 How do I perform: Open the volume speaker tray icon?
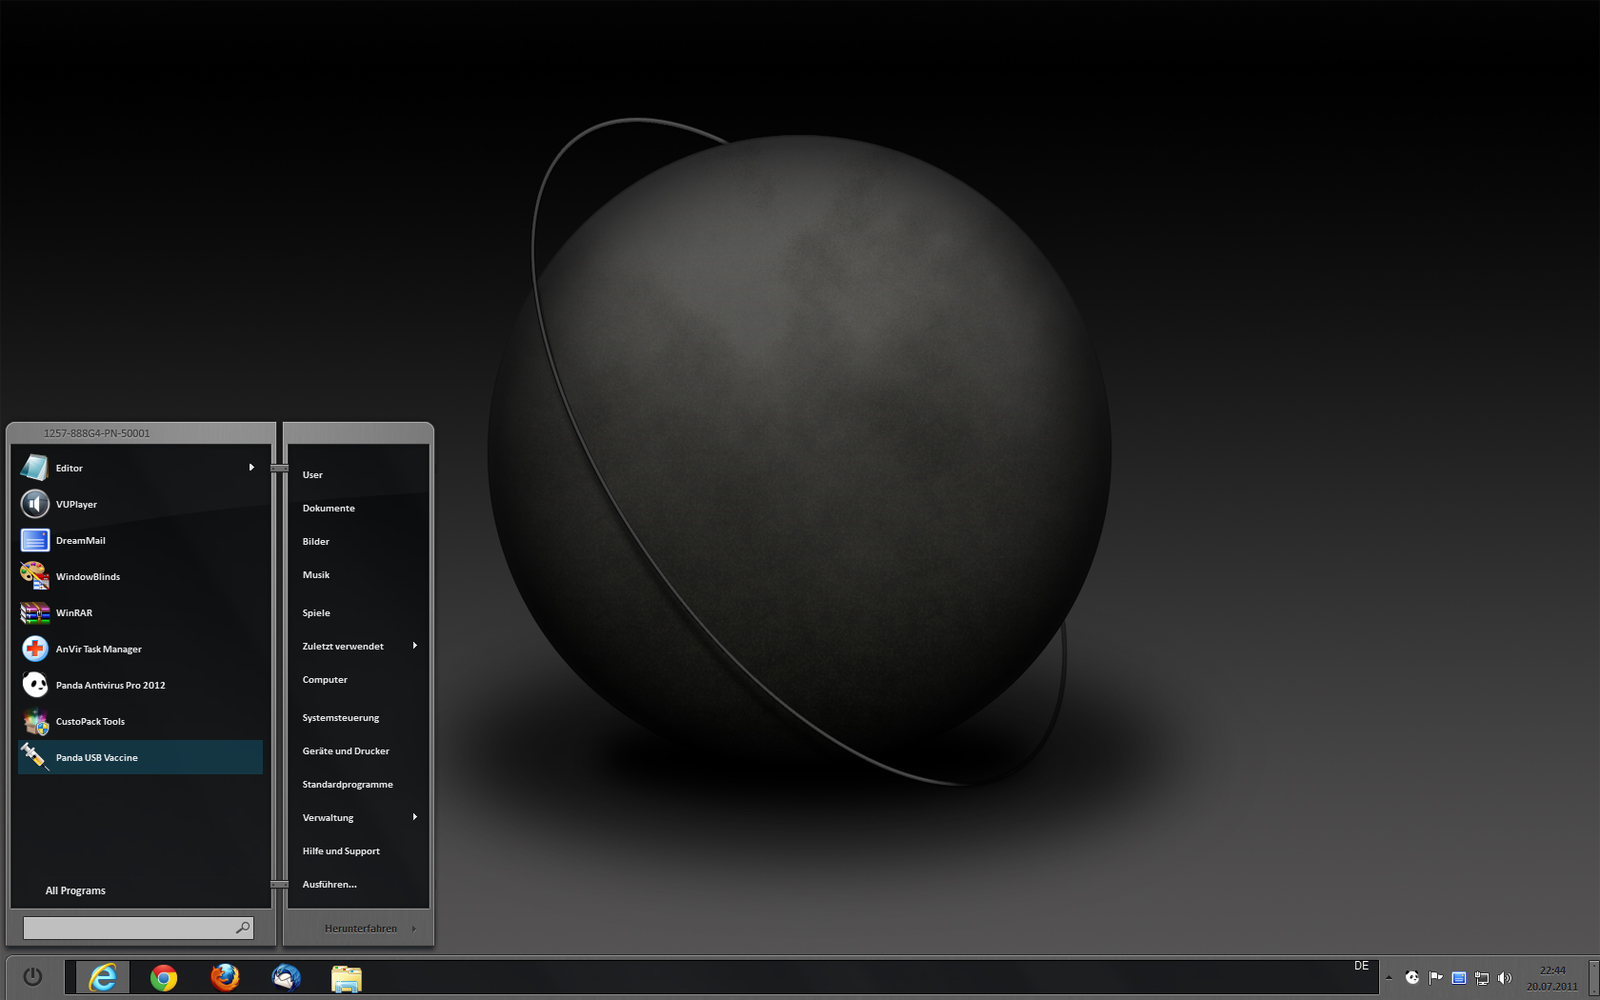click(1504, 978)
